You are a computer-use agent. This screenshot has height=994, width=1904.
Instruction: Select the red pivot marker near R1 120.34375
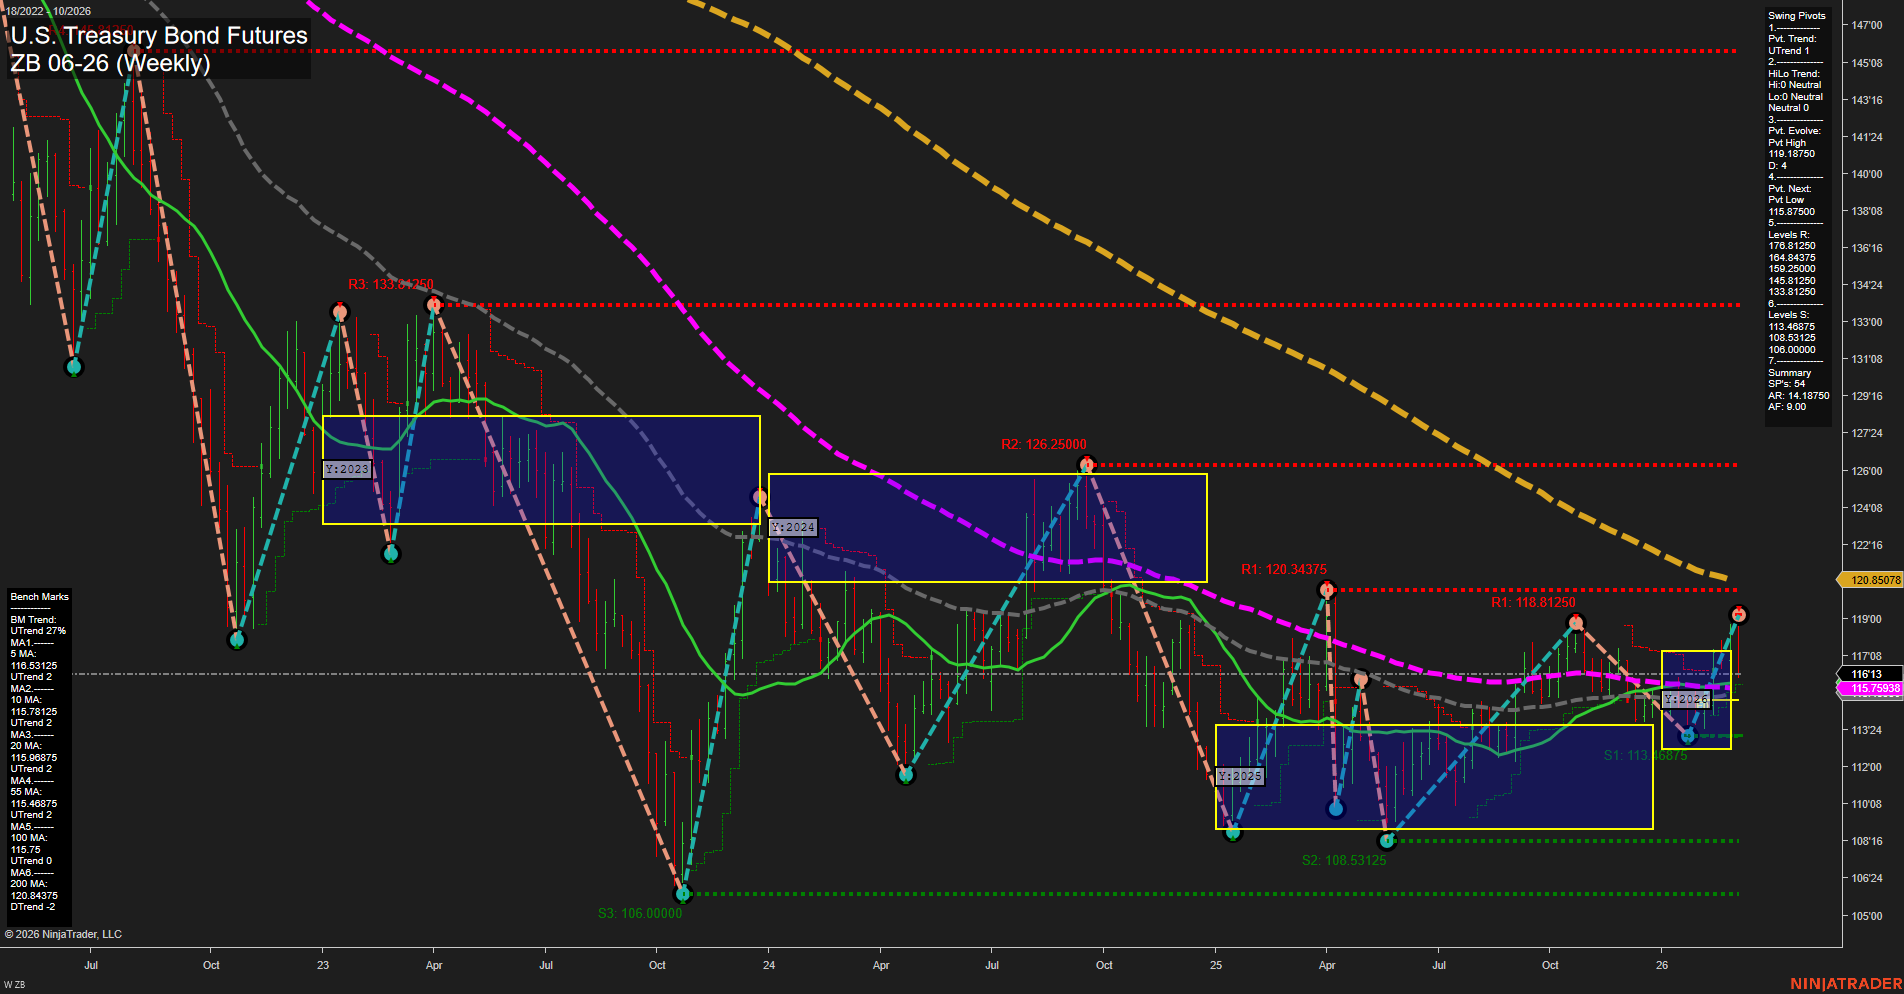tap(1327, 589)
